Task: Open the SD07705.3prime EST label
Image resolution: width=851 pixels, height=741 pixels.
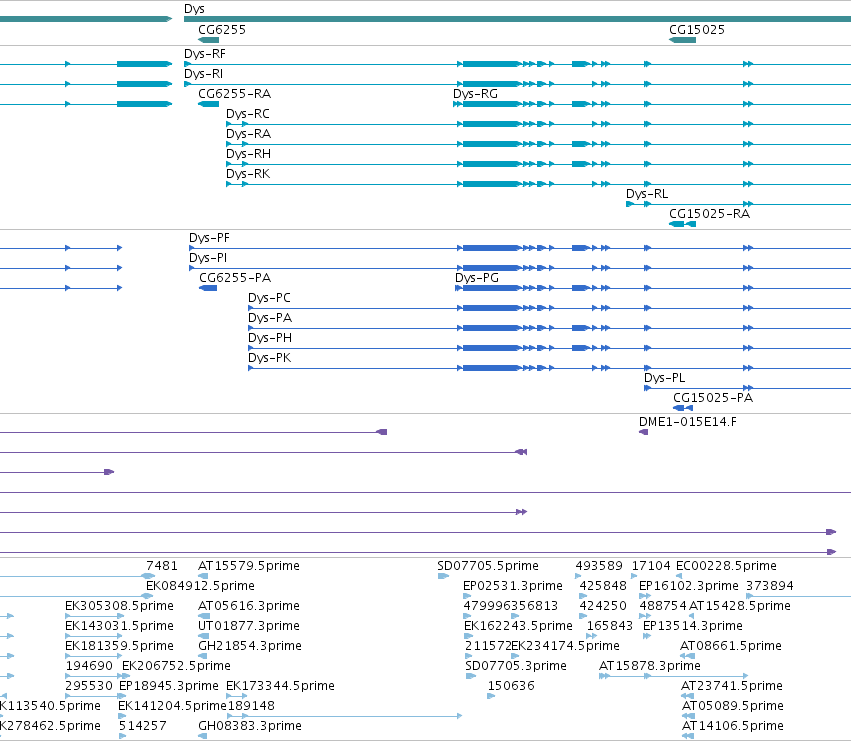Action: (x=516, y=667)
